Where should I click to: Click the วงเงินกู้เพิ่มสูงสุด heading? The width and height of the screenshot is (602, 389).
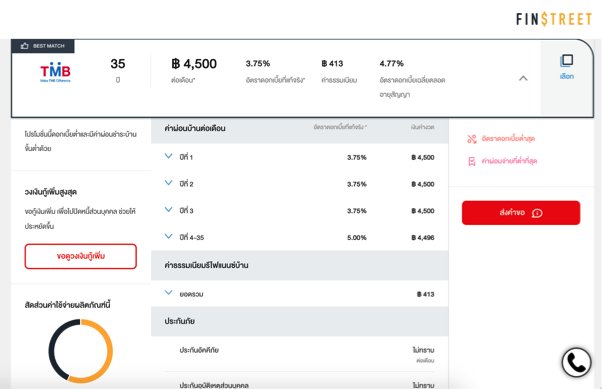[51, 192]
